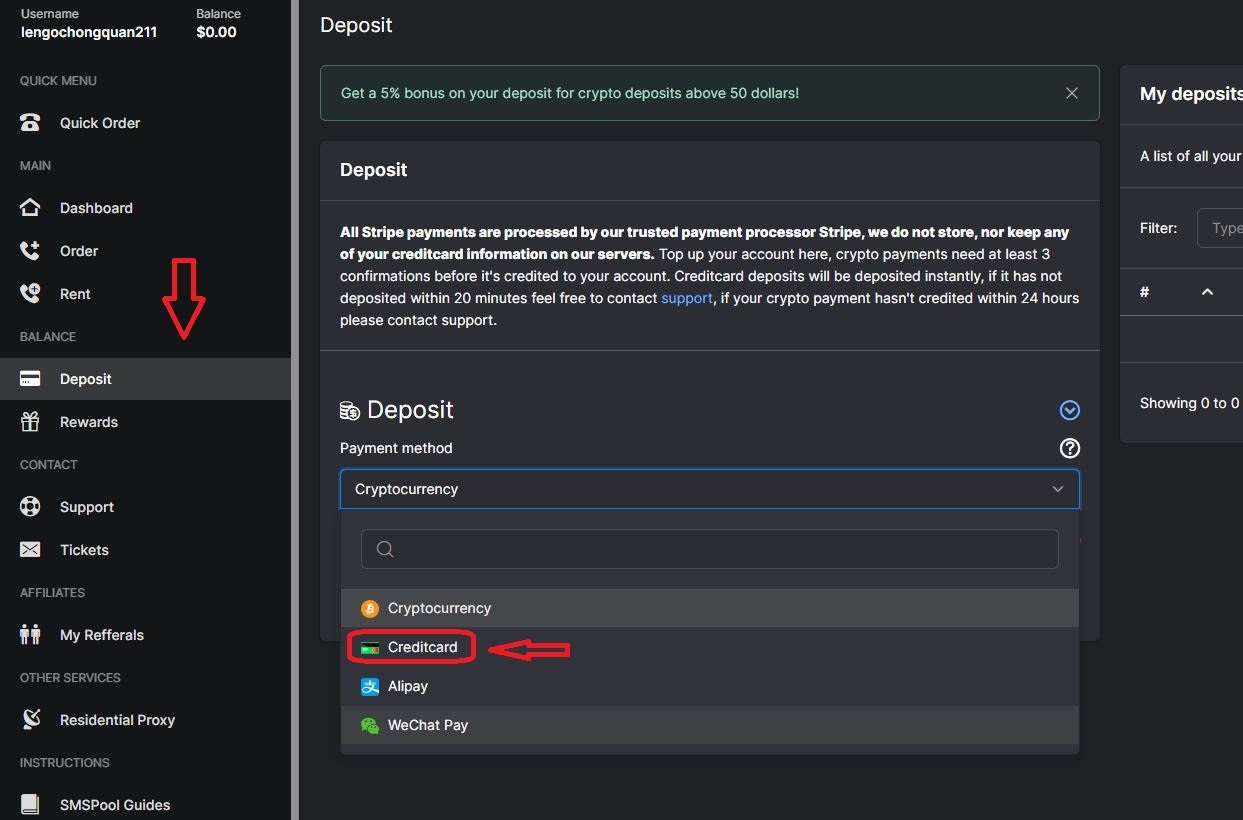1243x820 pixels.
Task: Collapse the Deposit section with blue chevron
Action: click(1070, 410)
